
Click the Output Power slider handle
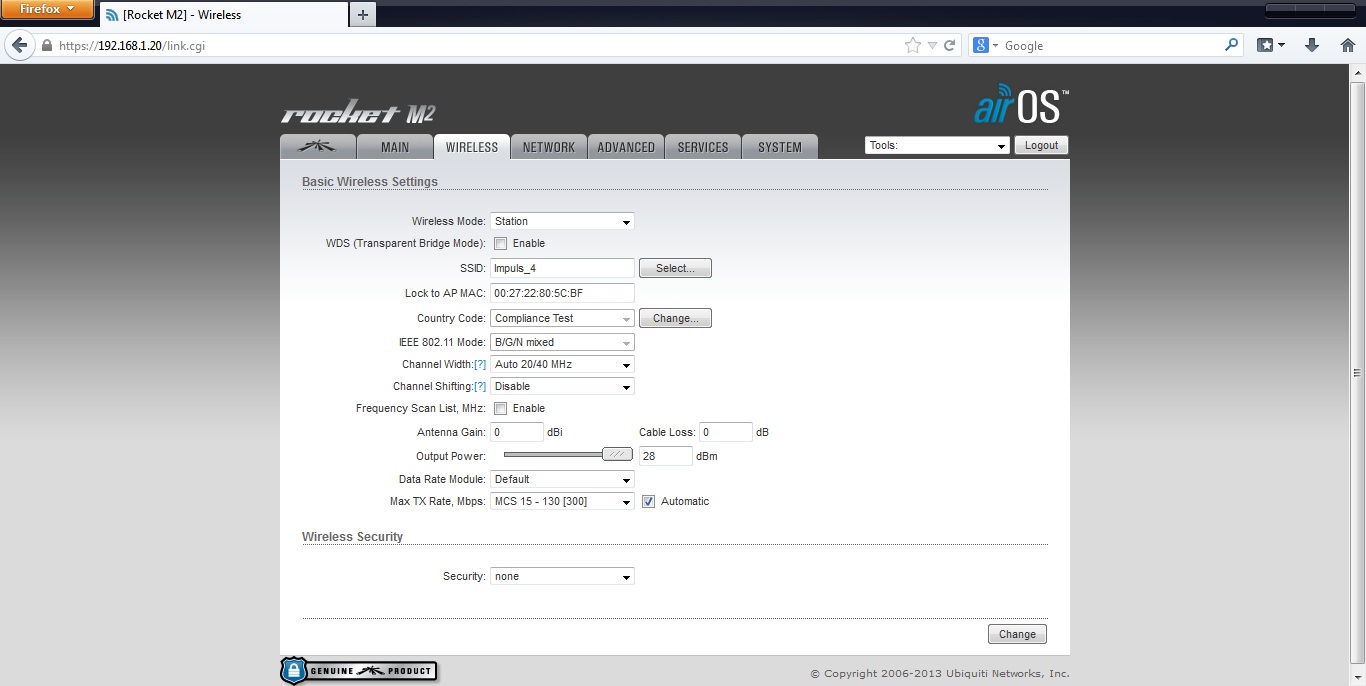[617, 454]
